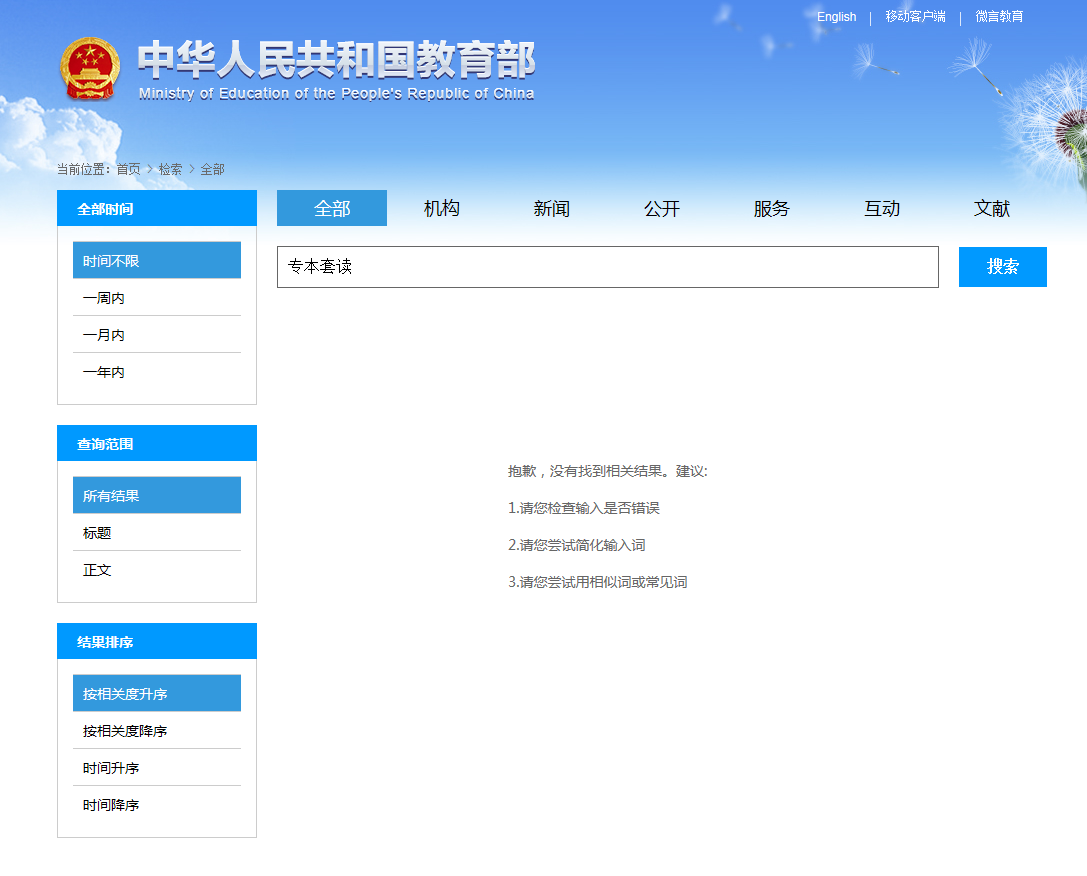Click suggestion 3.请您尝试用相似词或常见词
The height and width of the screenshot is (876, 1087).
598,582
